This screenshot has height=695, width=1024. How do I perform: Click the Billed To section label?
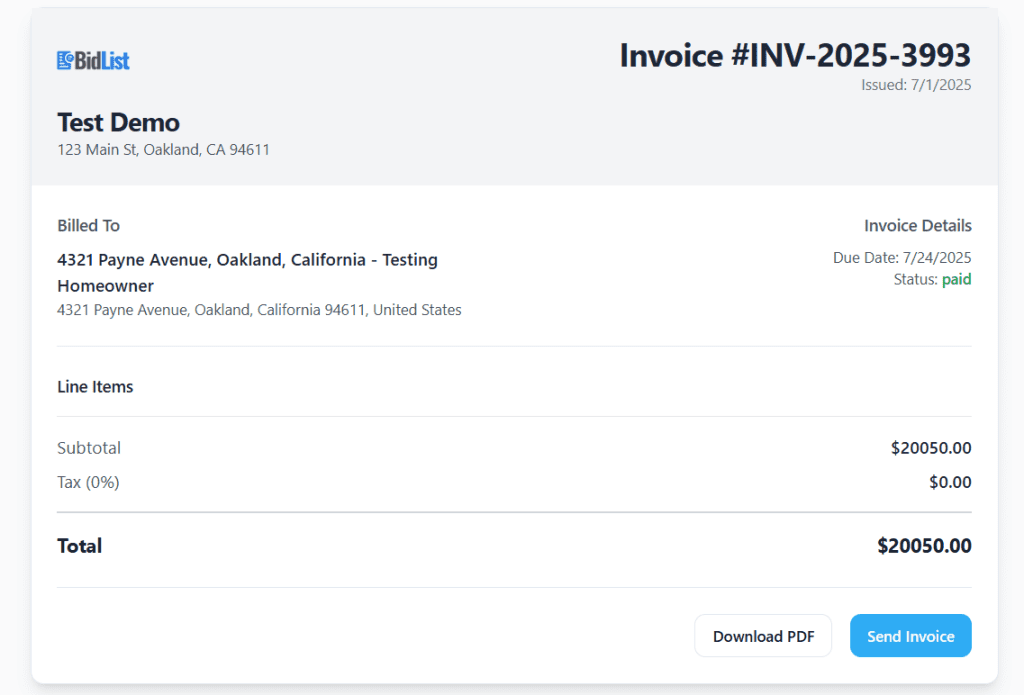[x=88, y=225]
